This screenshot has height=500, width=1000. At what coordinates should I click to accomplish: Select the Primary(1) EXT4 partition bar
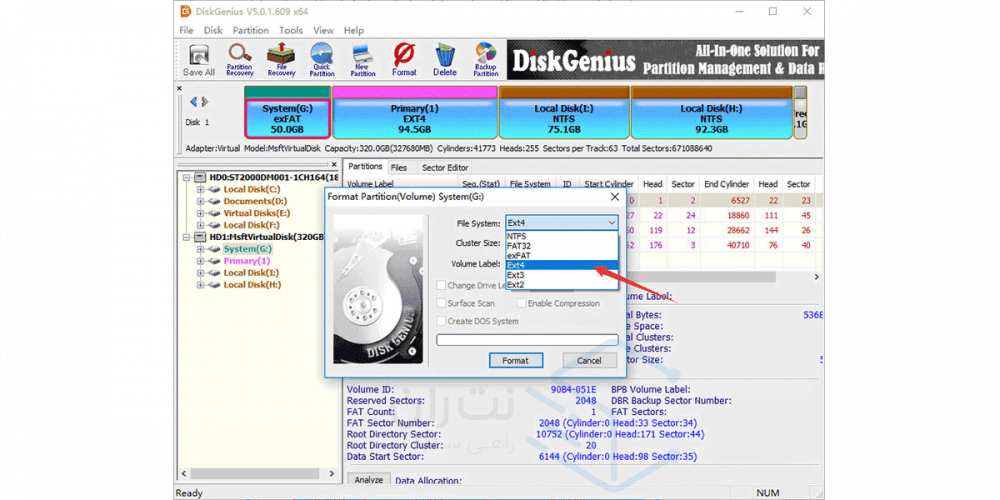414,118
